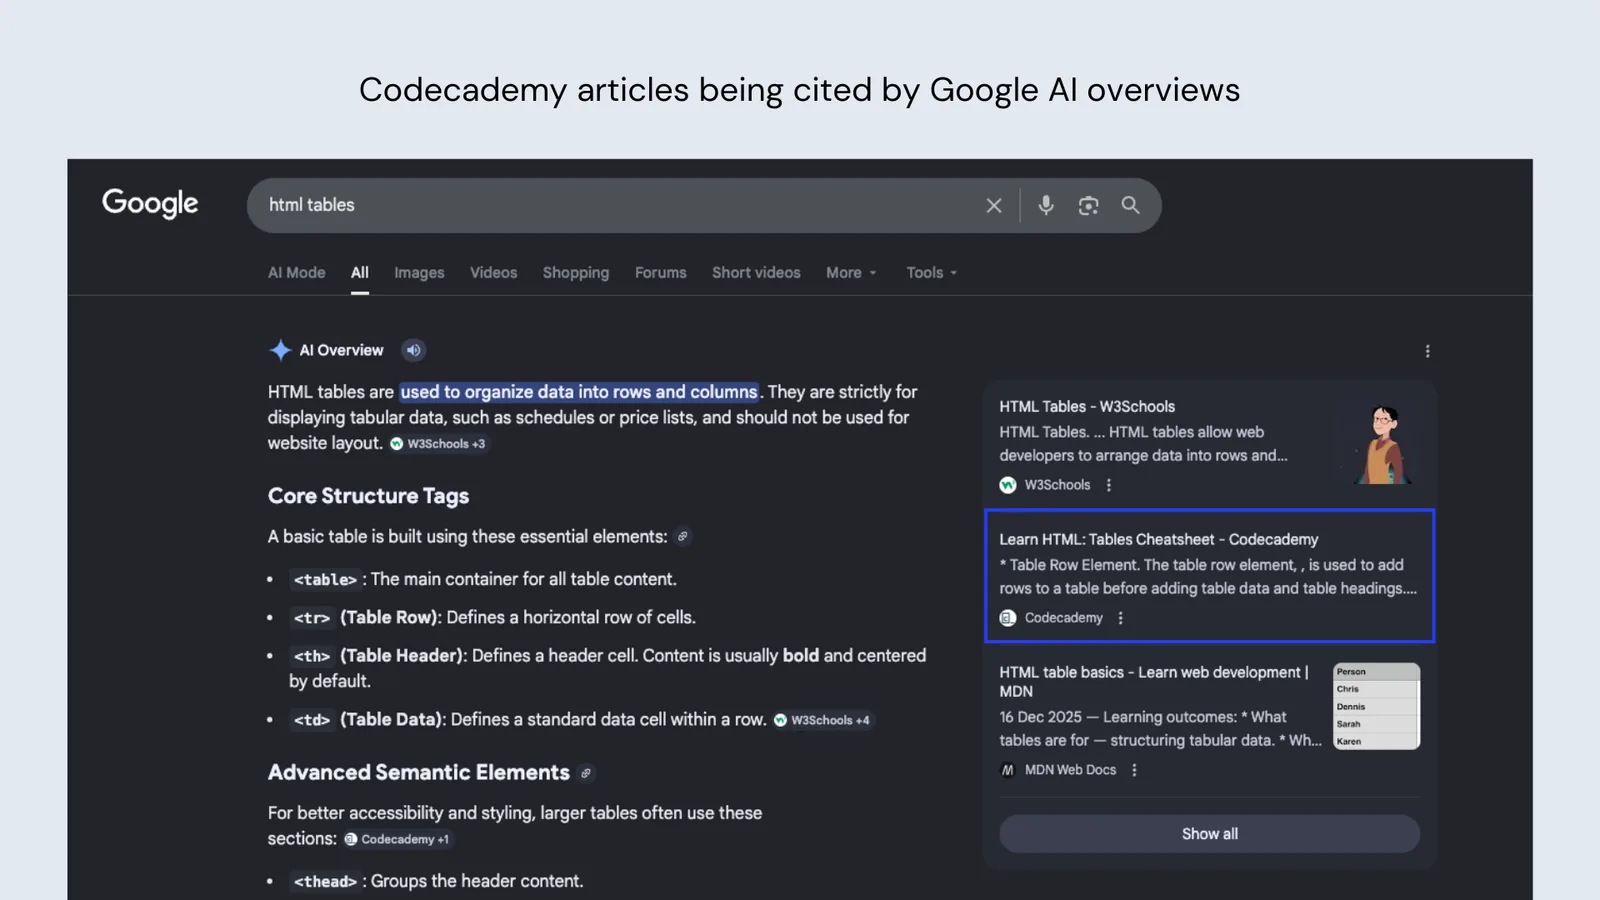The image size is (1600, 900).
Task: Open the Forums tab
Action: (x=661, y=273)
